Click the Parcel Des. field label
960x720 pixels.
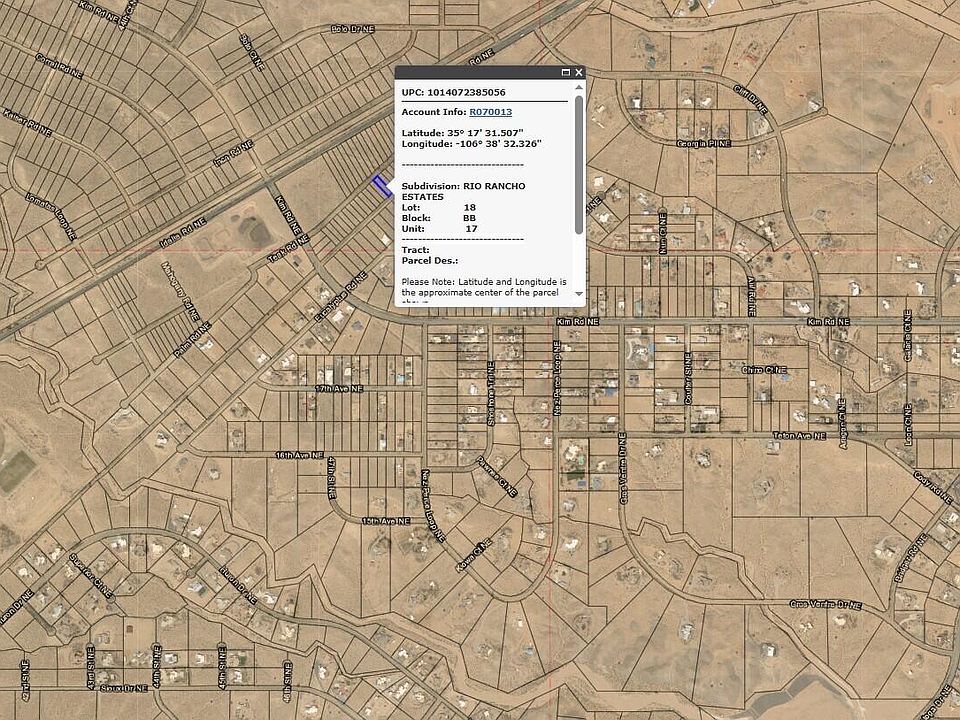point(430,261)
